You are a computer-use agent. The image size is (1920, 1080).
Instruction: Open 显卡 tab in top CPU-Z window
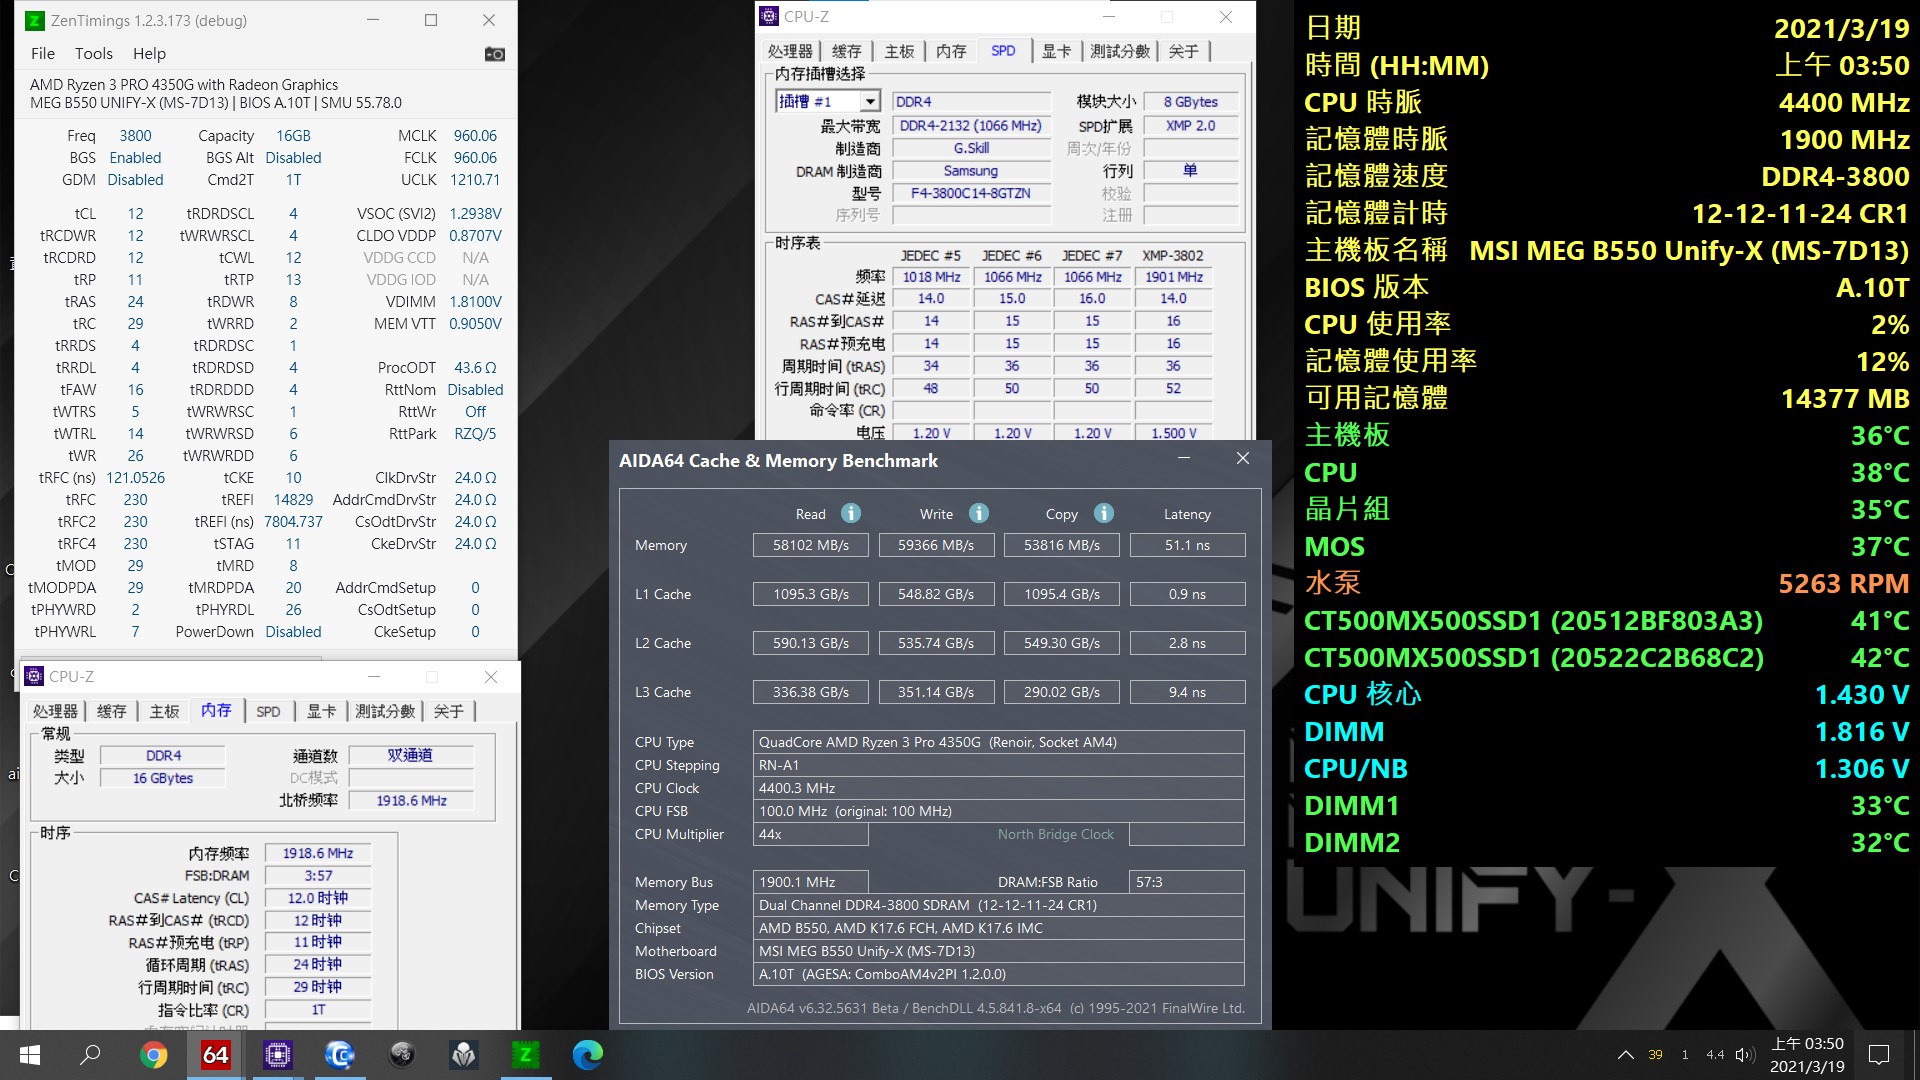pos(1056,51)
